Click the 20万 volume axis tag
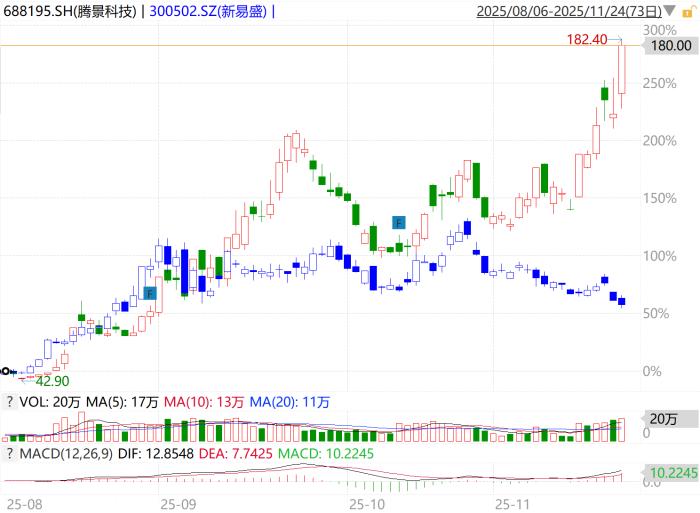Viewport: 700px width, 513px height. (670, 419)
